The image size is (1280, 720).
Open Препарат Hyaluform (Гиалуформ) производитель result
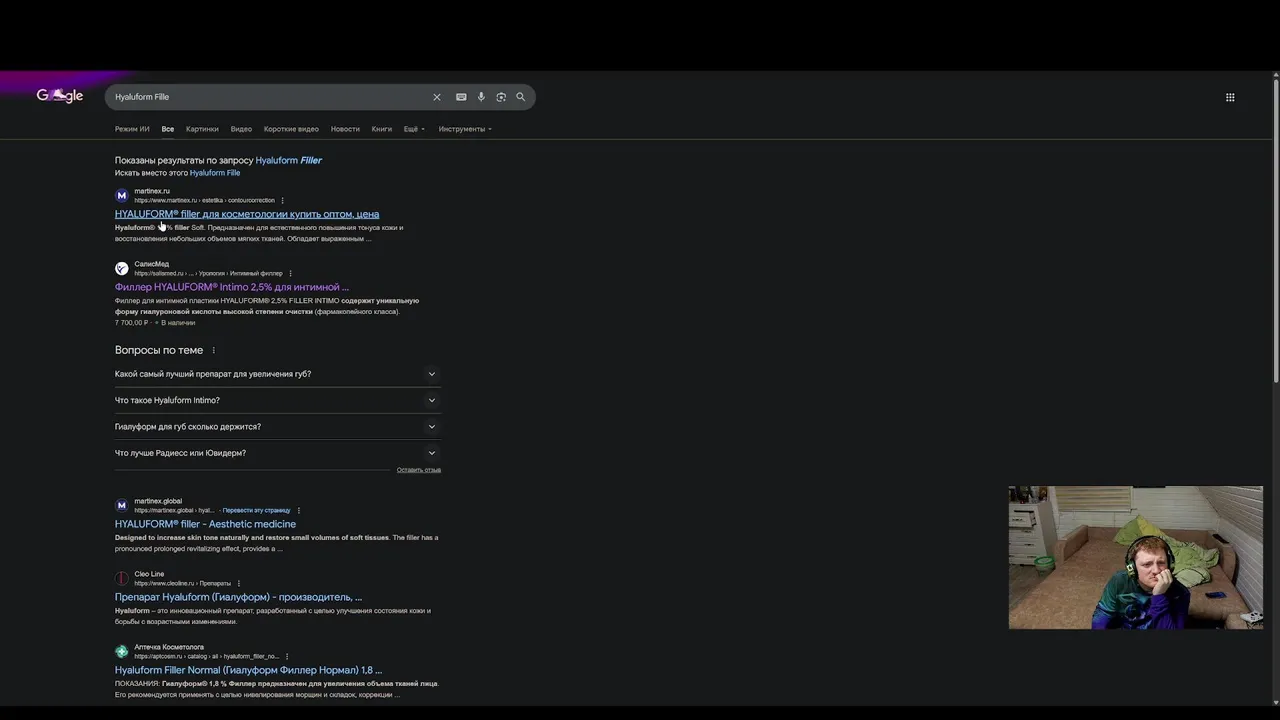tap(238, 597)
